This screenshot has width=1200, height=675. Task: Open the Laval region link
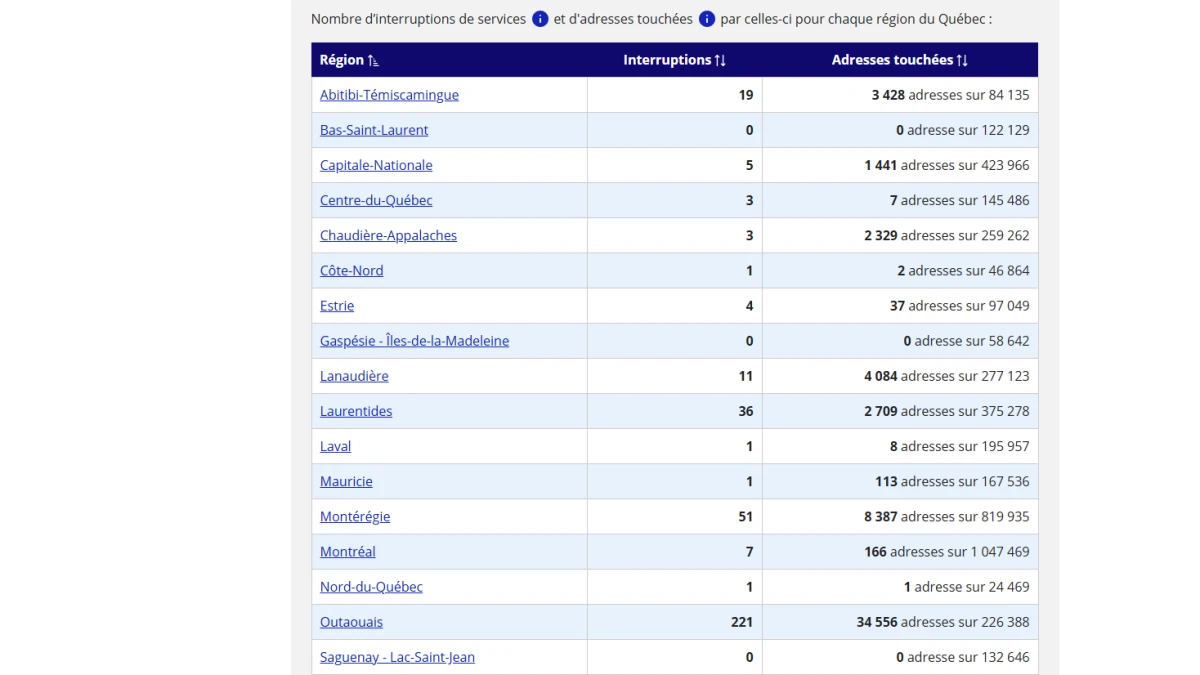tap(335, 446)
